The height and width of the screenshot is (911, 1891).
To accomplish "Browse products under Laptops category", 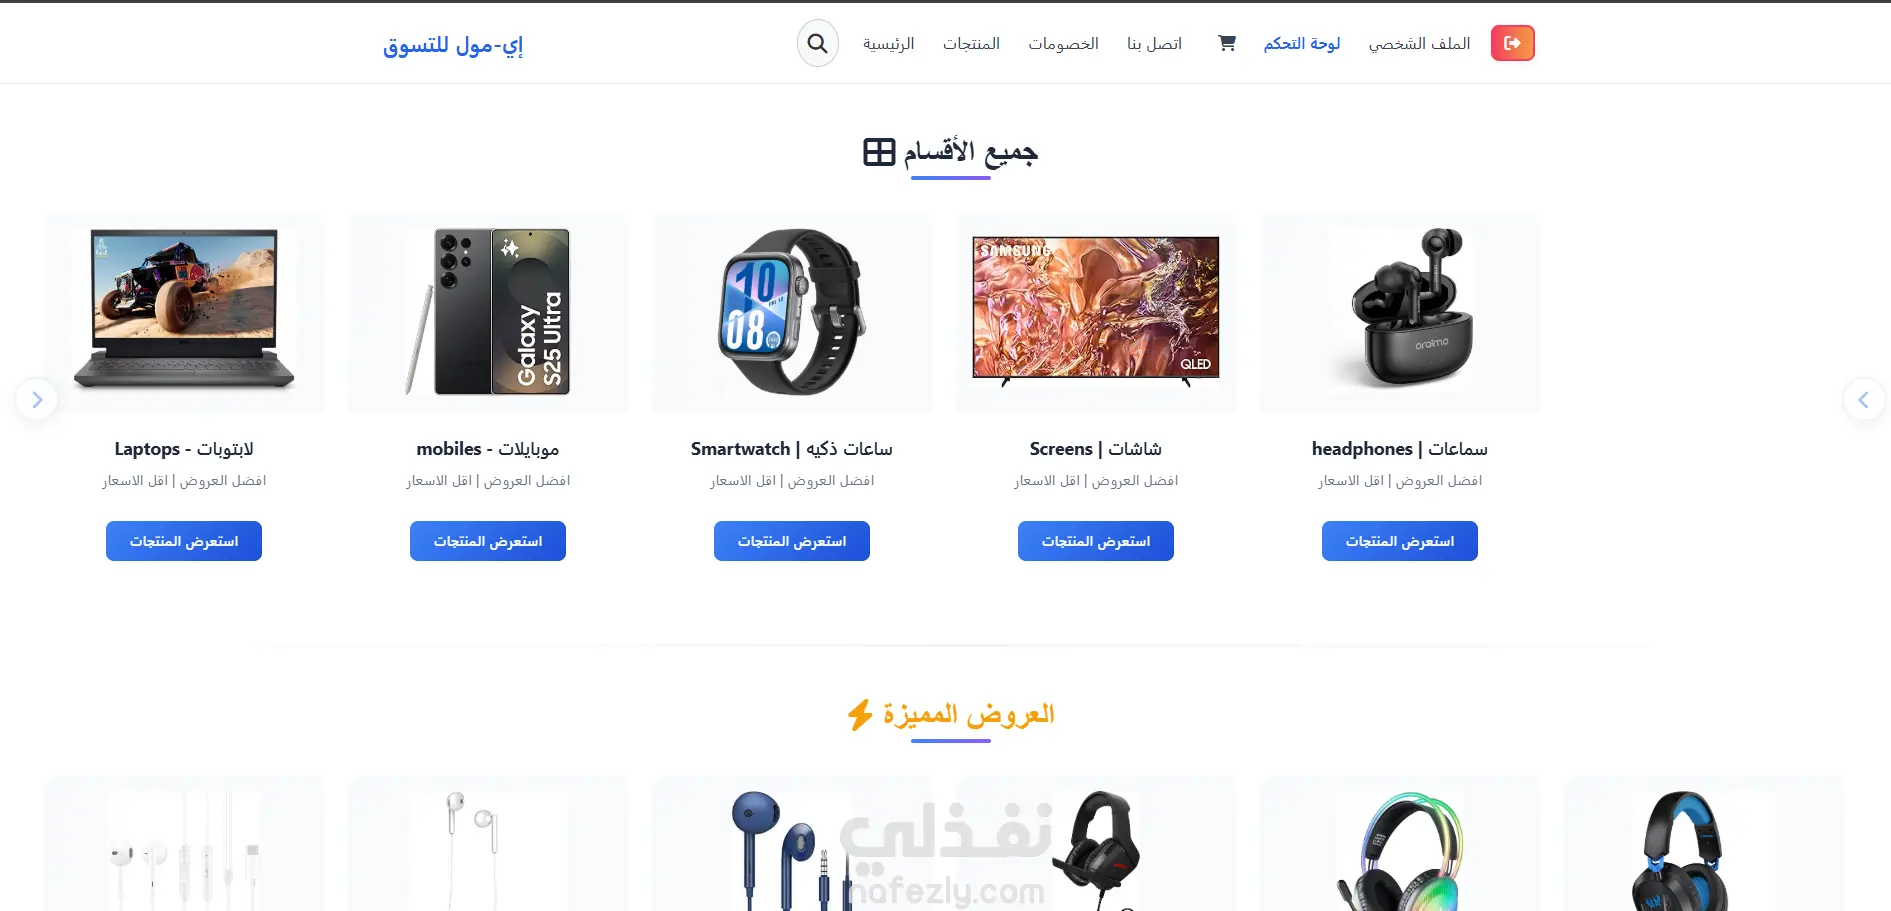I will pos(184,541).
